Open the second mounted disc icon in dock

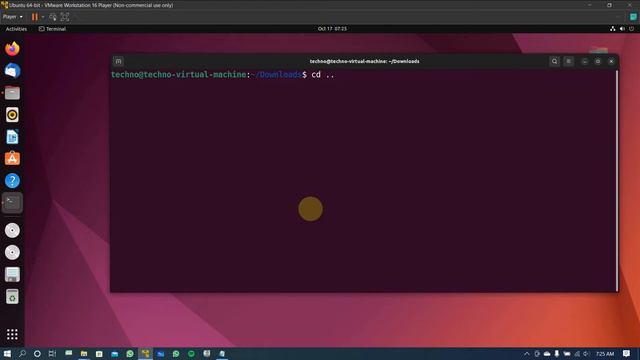coord(12,253)
